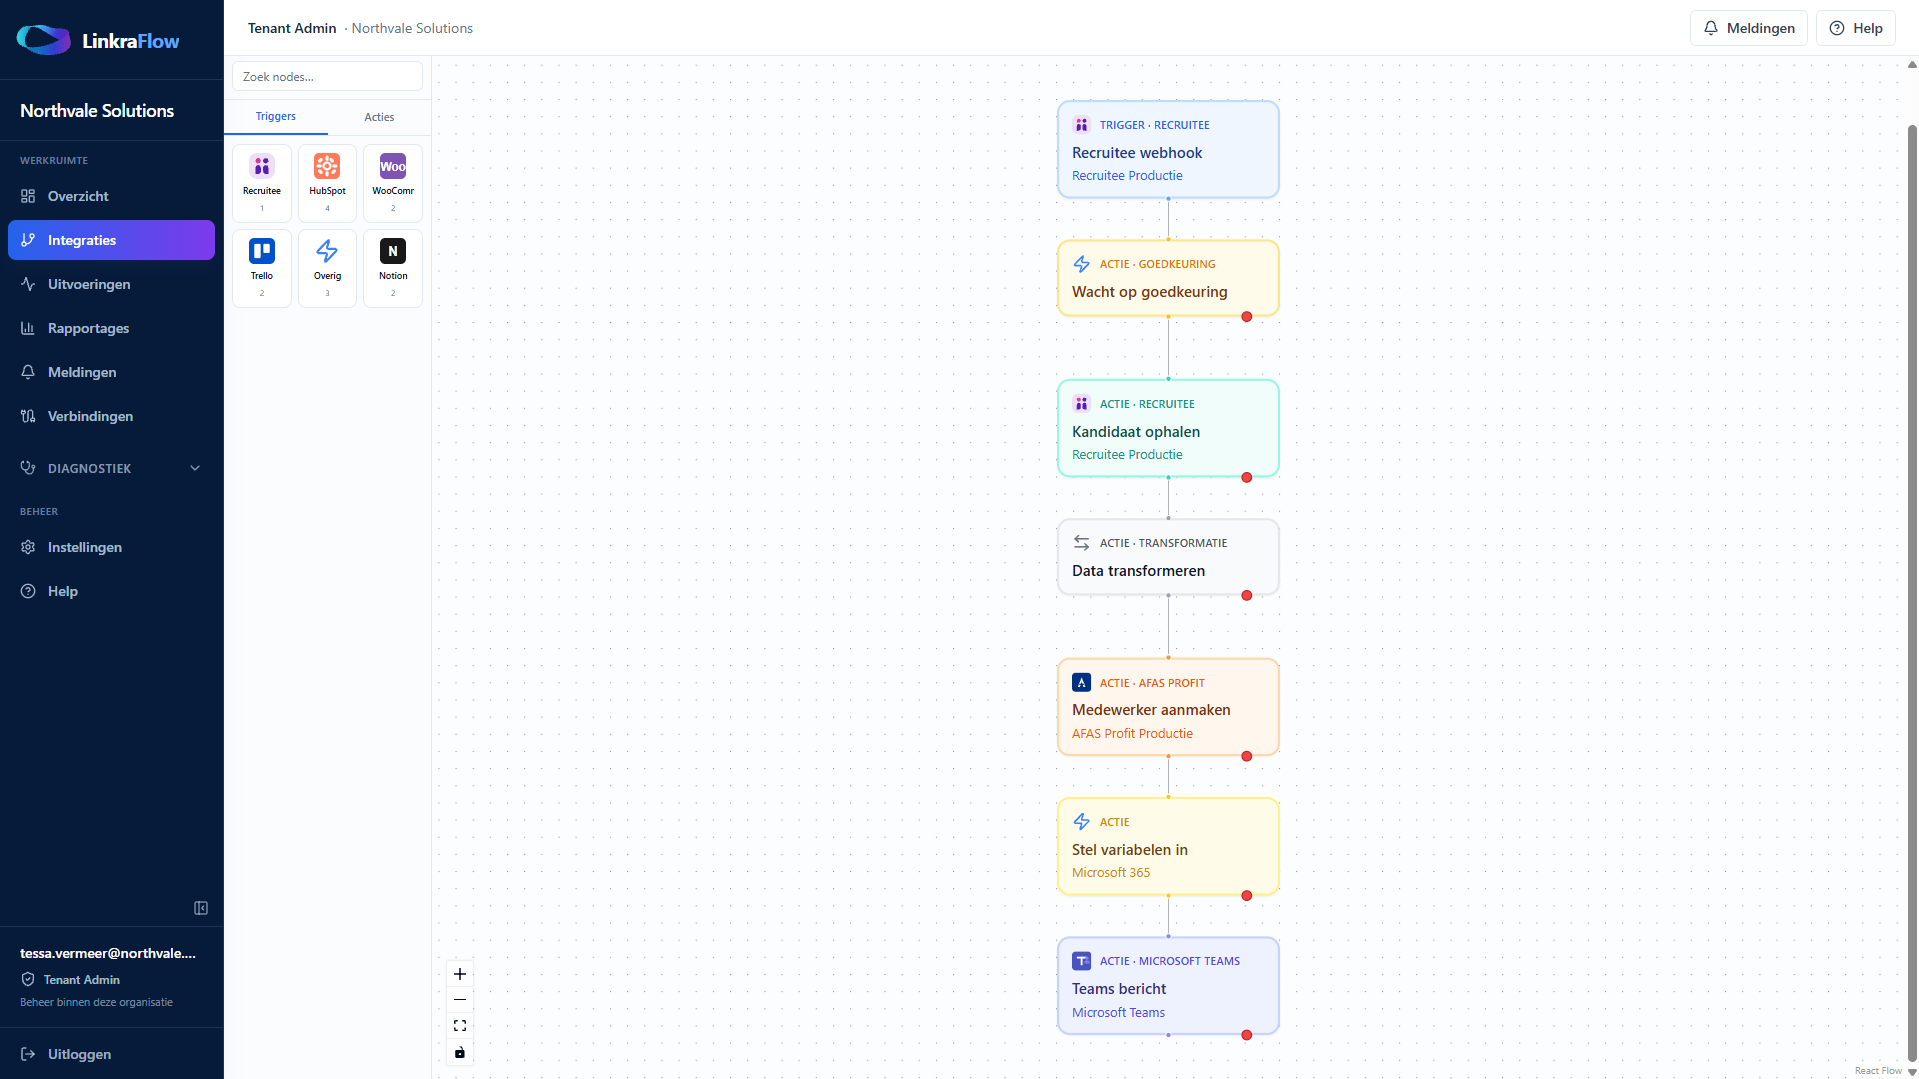
Task: Open Meldingen in the sidebar
Action: click(x=111, y=372)
